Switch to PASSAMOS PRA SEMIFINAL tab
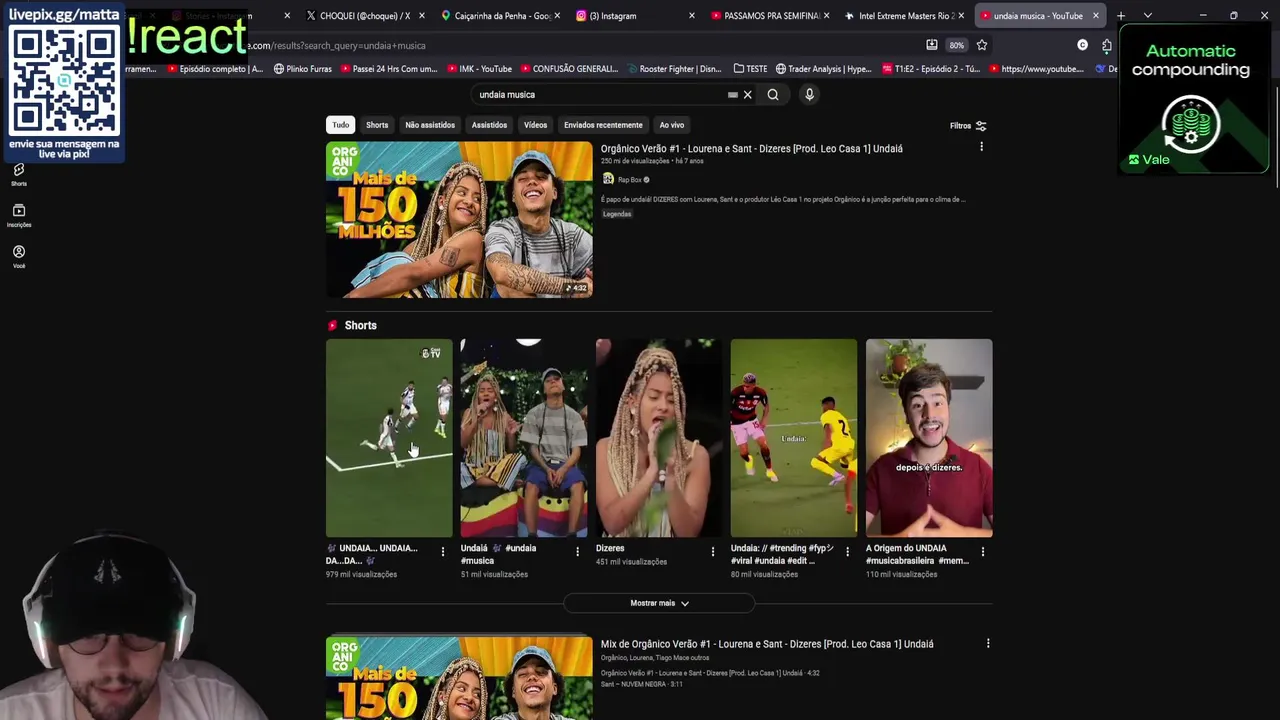Viewport: 1280px width, 720px height. pos(770,16)
